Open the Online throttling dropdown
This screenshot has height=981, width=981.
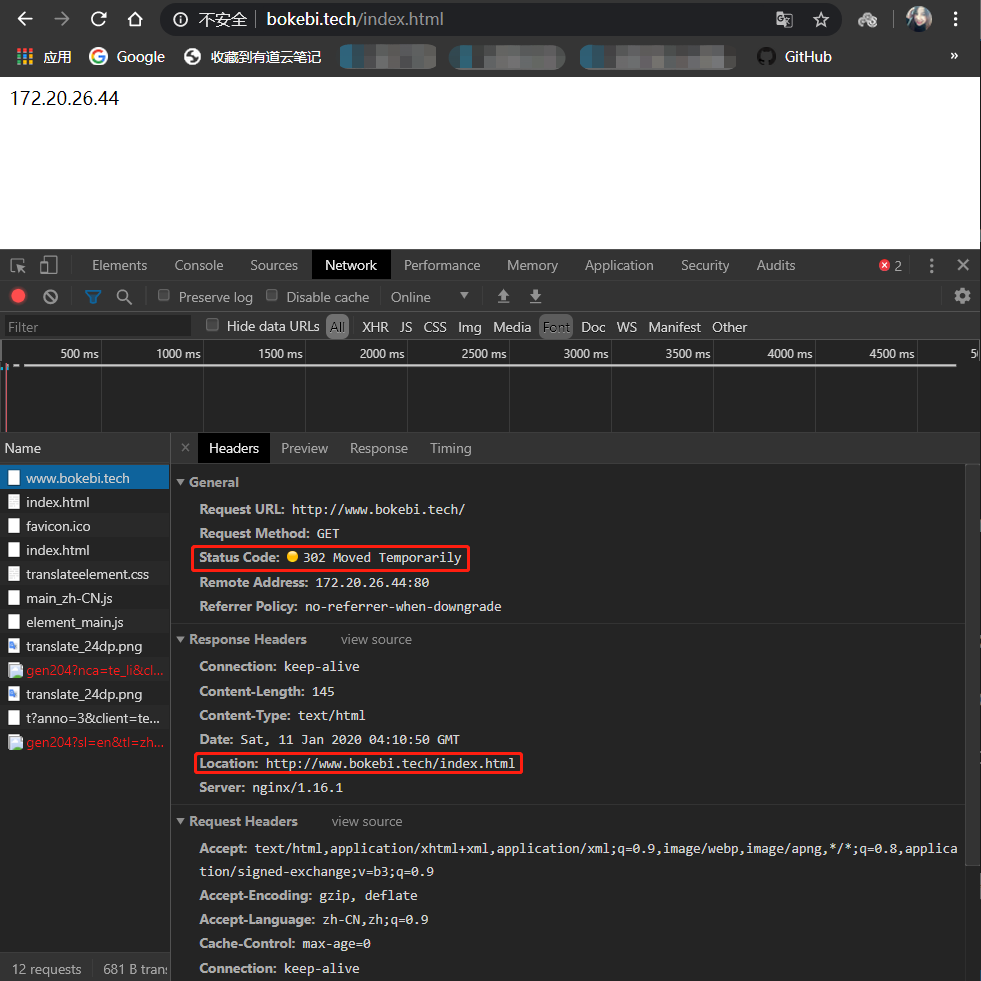[429, 297]
